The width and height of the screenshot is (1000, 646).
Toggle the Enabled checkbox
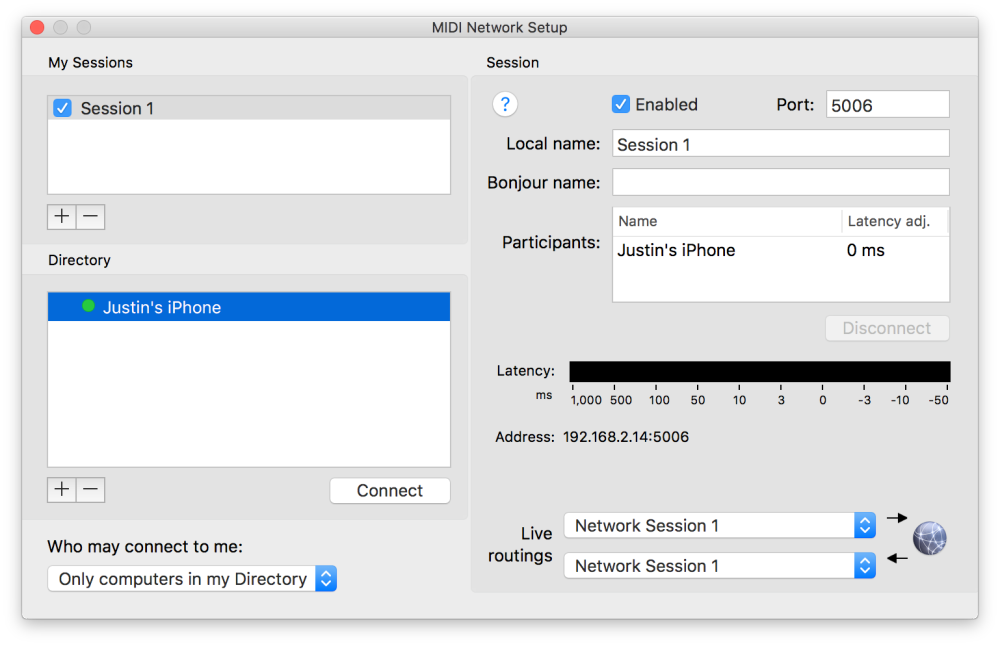pos(621,104)
